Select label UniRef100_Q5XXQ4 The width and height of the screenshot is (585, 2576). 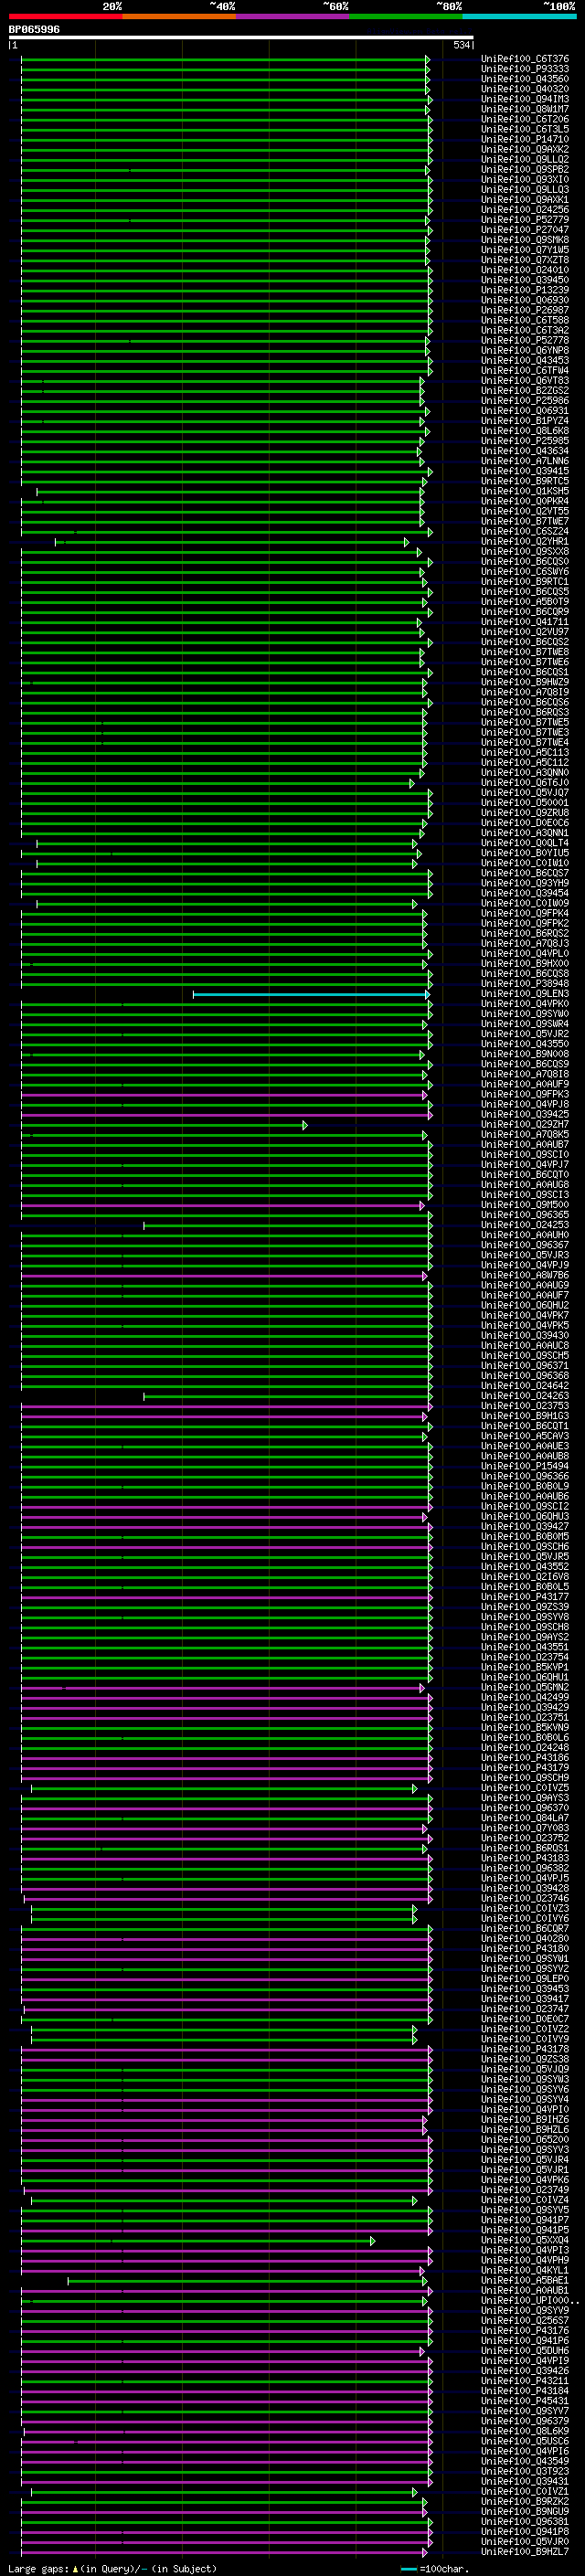pos(524,2241)
